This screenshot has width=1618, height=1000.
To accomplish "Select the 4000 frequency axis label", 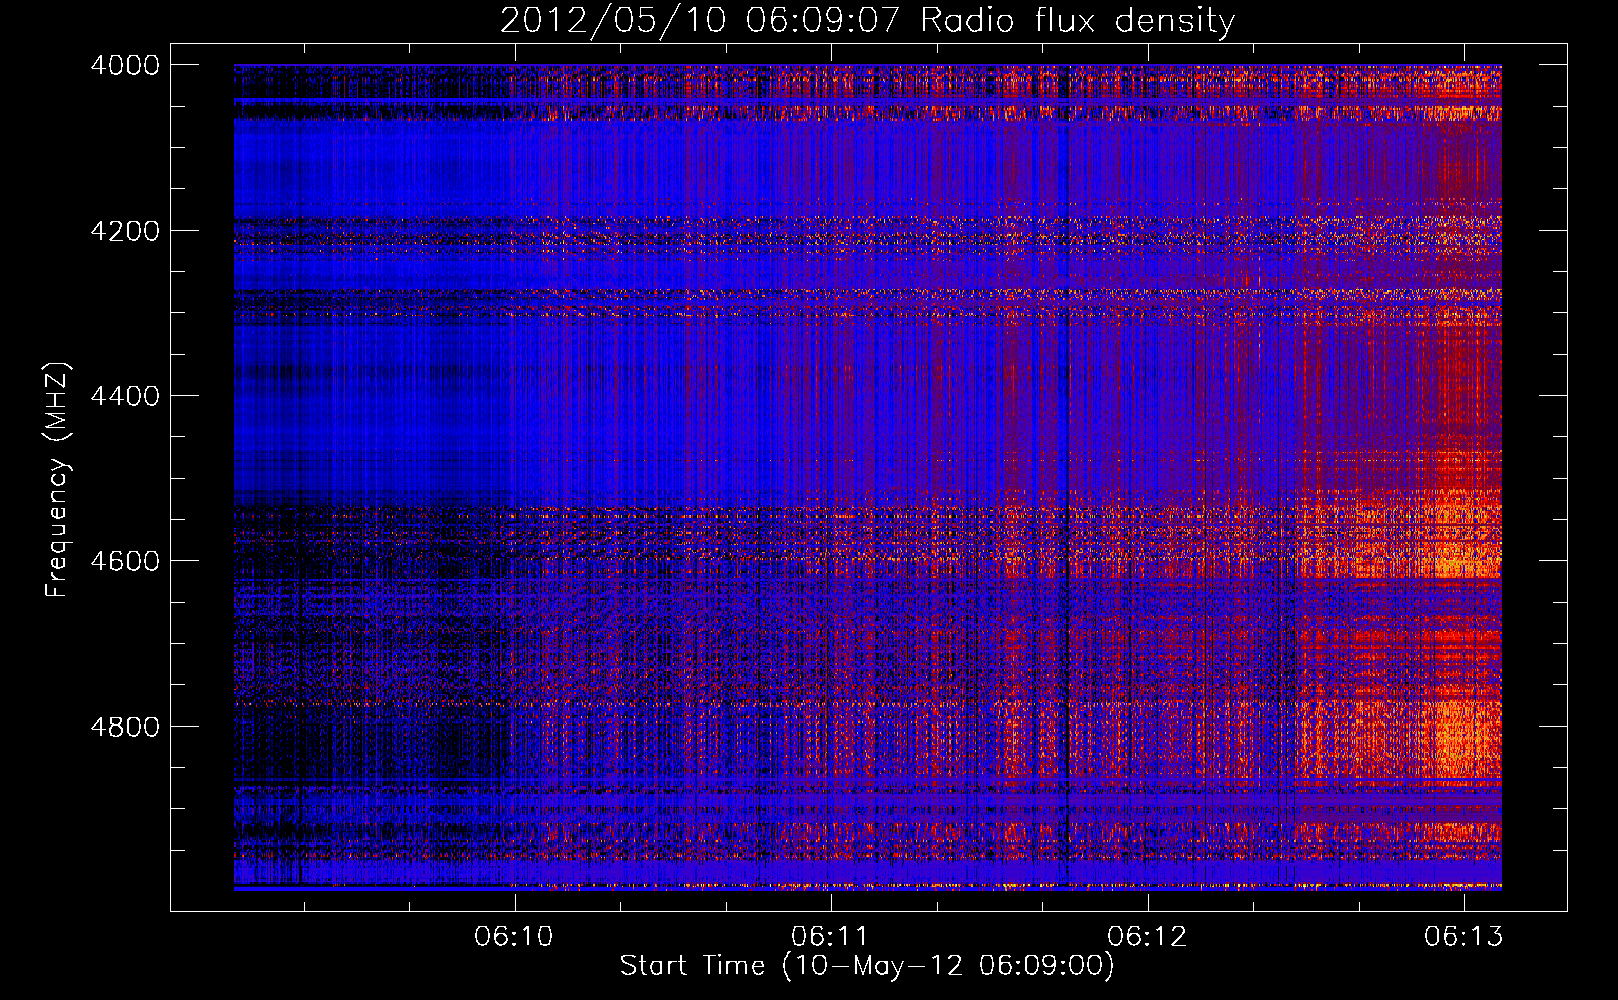I will (125, 65).
